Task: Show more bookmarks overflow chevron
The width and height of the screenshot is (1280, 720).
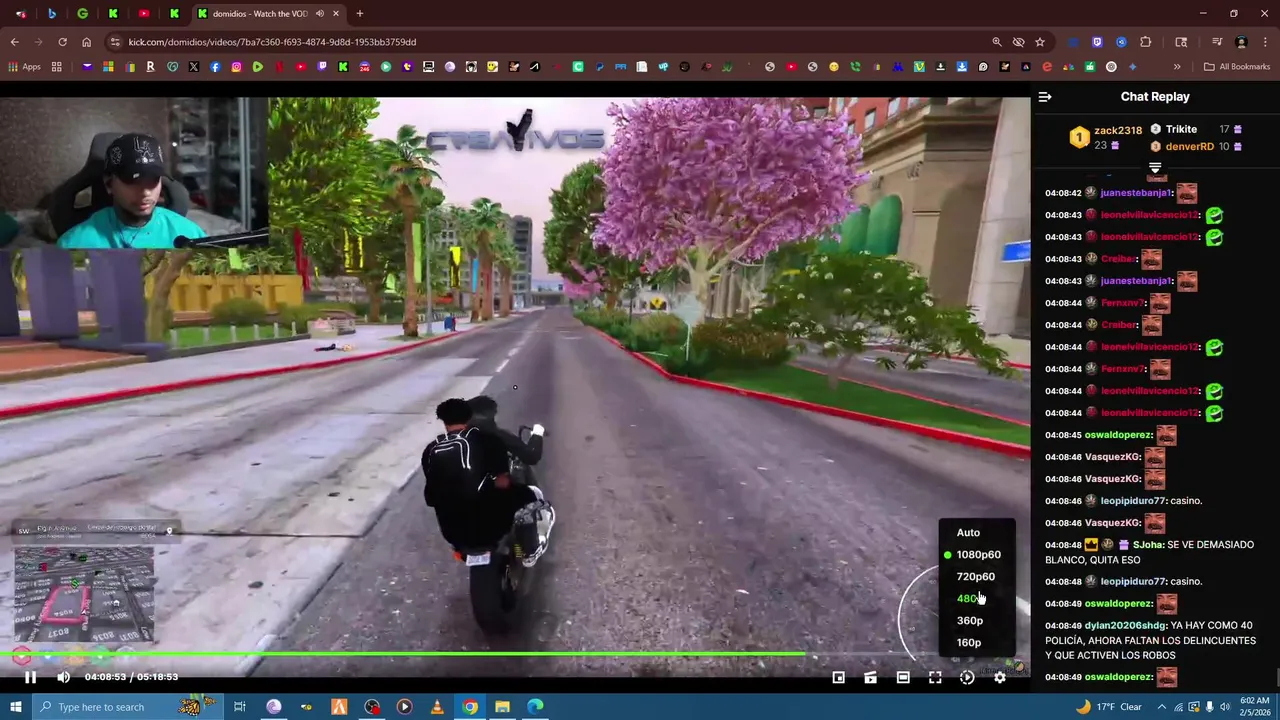Action: click(1177, 67)
